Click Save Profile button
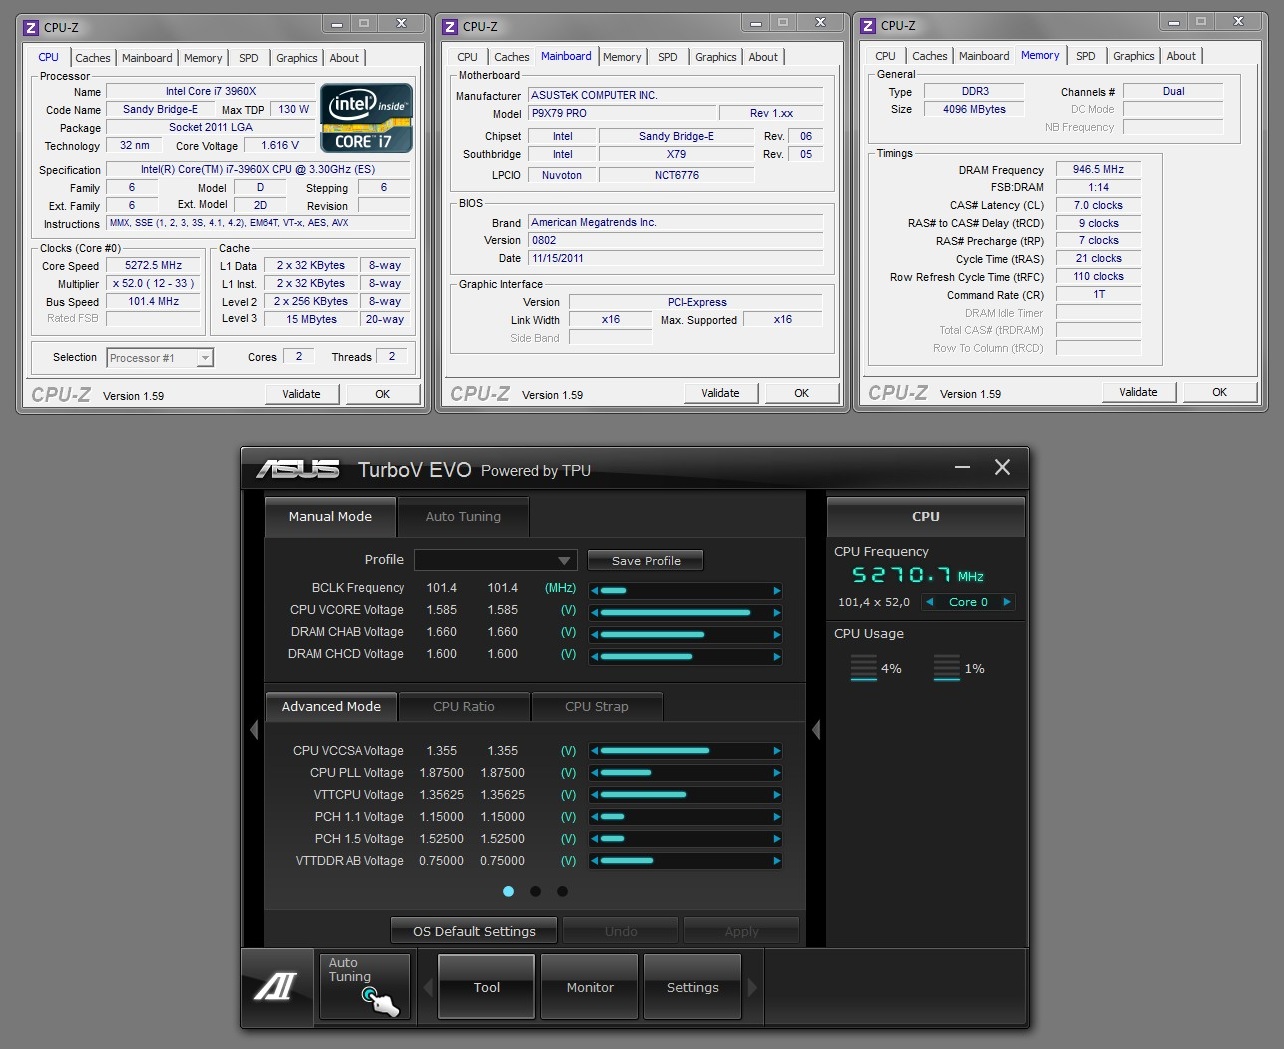 click(x=645, y=560)
